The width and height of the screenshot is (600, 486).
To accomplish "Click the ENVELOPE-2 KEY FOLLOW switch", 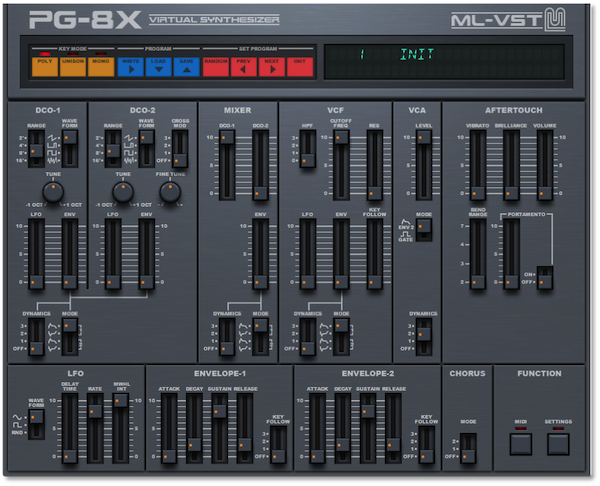I will pyautogui.click(x=426, y=445).
